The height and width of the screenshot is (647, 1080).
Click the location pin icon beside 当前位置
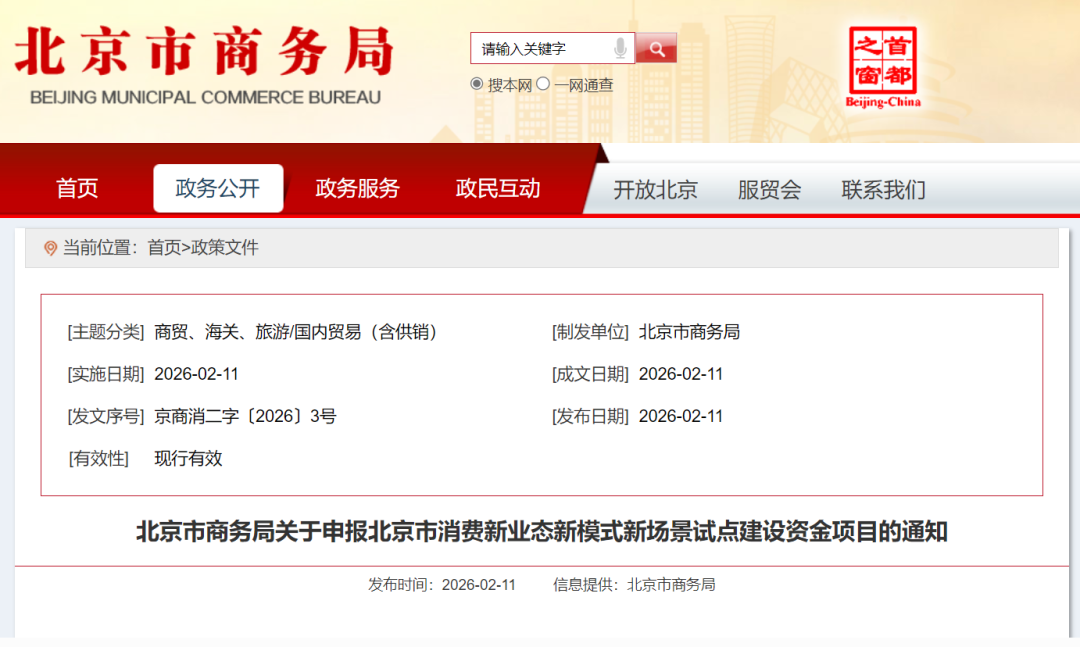tap(51, 247)
